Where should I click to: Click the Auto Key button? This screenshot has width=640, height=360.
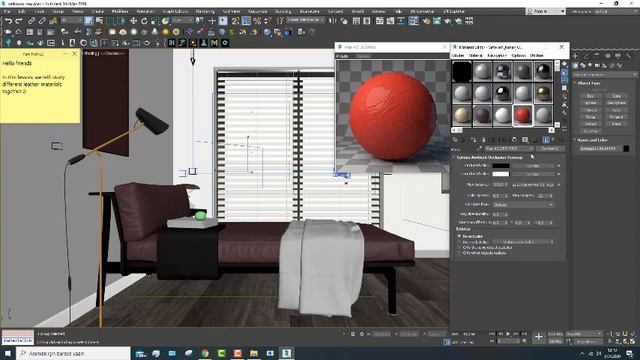coord(555,334)
